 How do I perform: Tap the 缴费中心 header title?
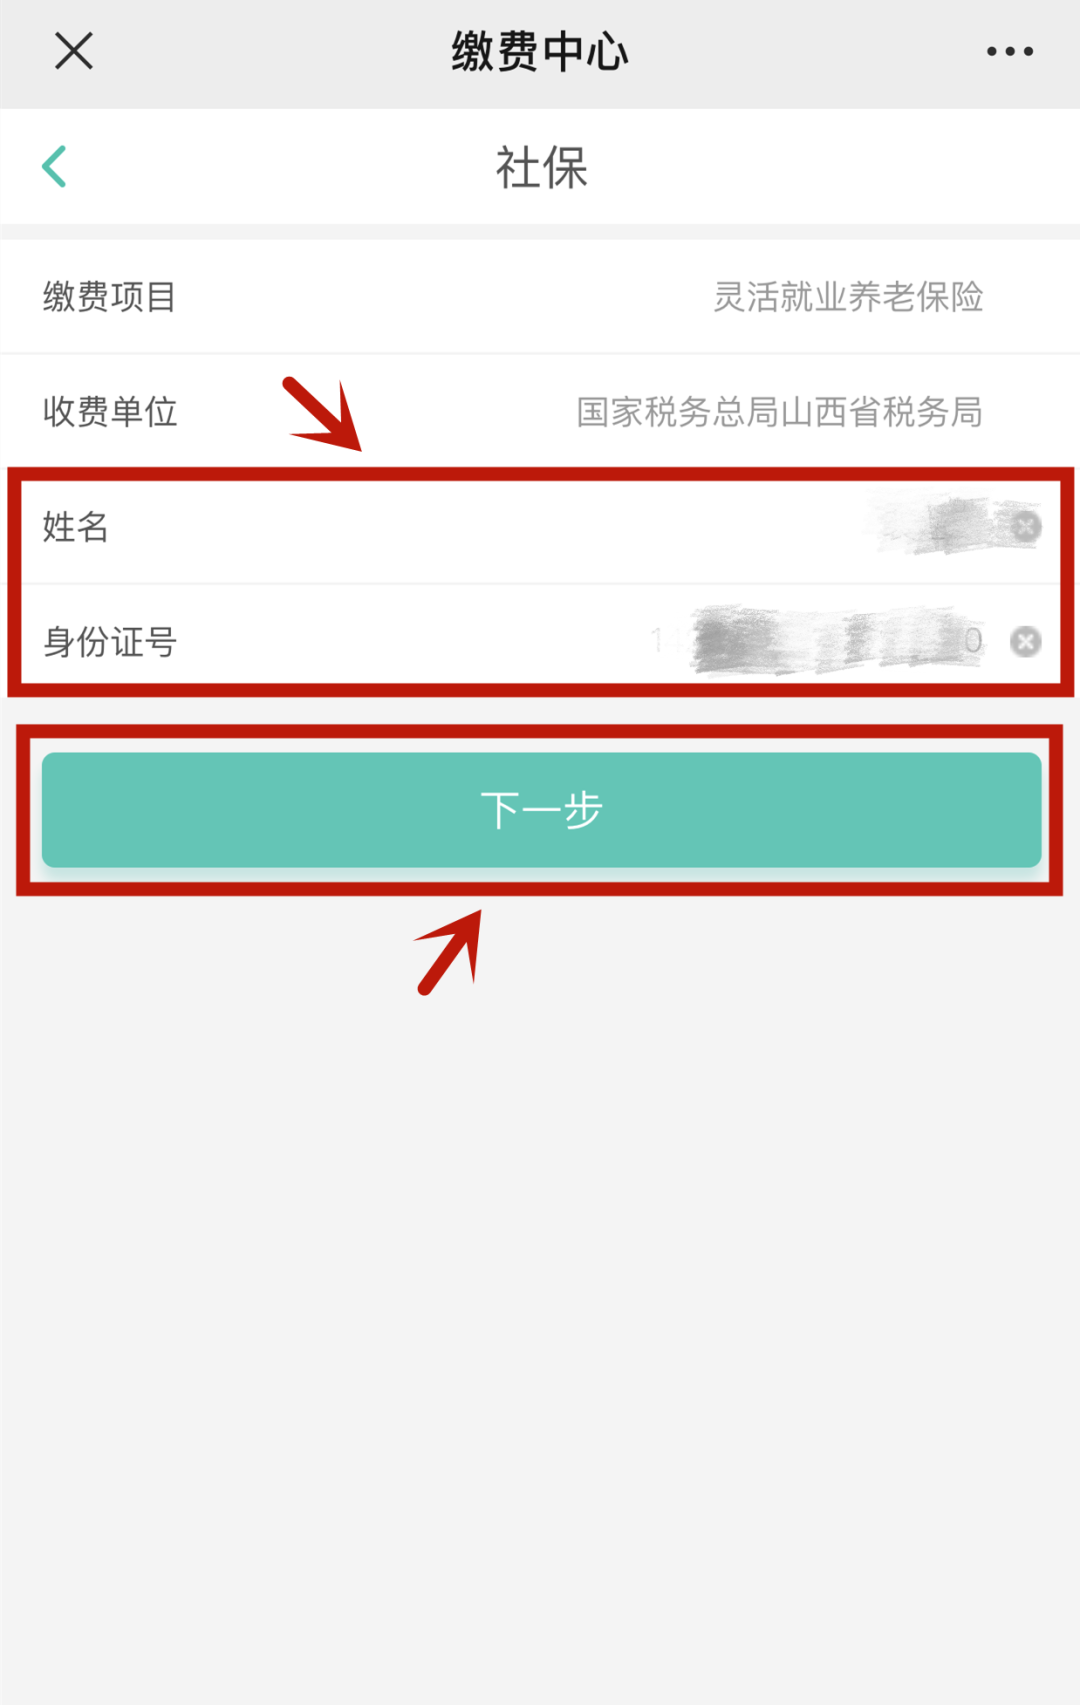(x=540, y=51)
